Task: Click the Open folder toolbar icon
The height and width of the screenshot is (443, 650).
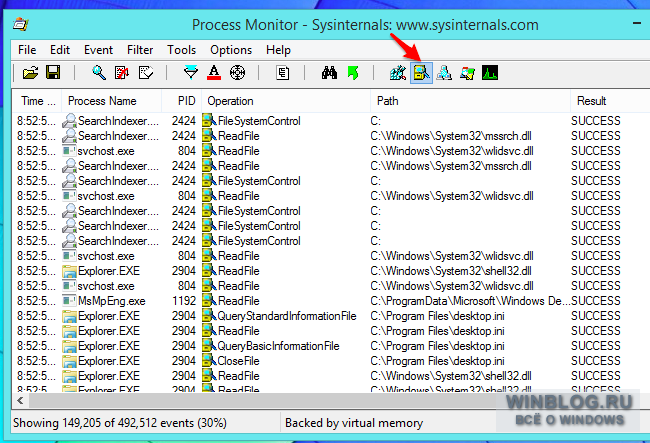Action: coord(31,73)
